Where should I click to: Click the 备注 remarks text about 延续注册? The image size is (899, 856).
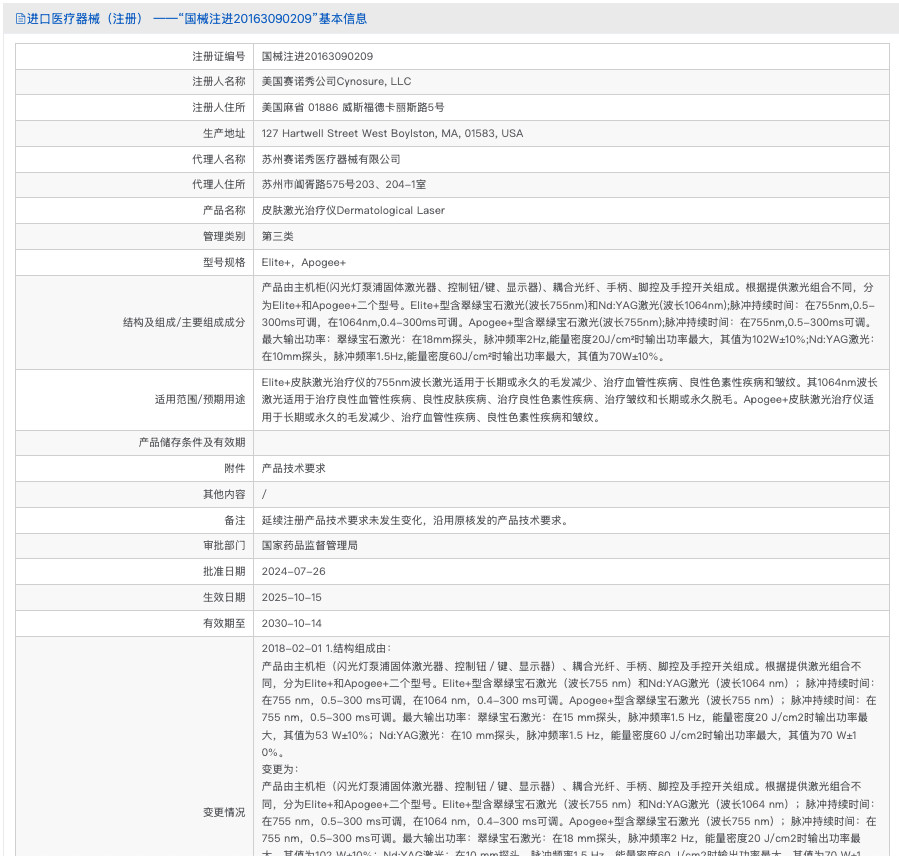[x=415, y=520]
